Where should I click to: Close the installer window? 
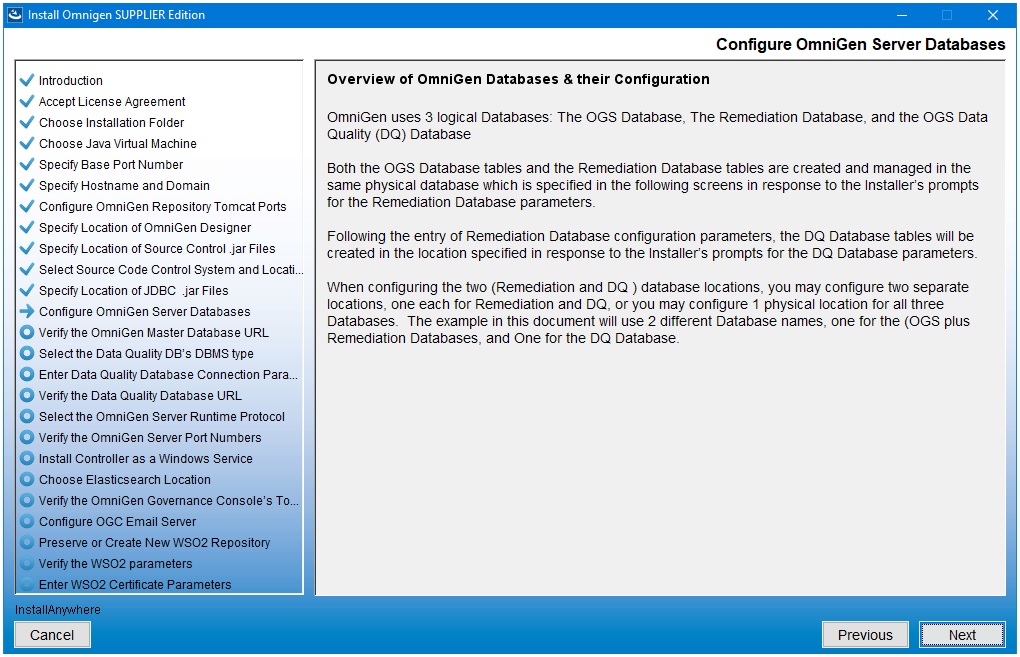point(993,14)
